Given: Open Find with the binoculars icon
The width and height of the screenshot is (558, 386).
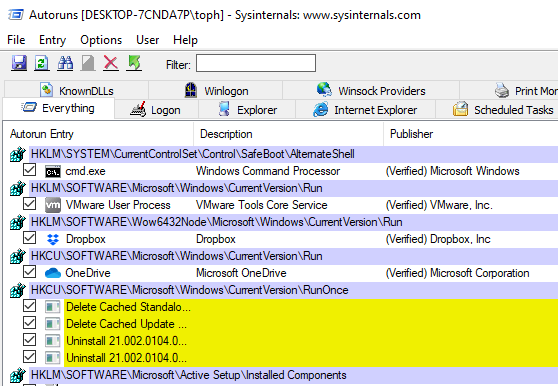Looking at the screenshot, I should 65,63.
